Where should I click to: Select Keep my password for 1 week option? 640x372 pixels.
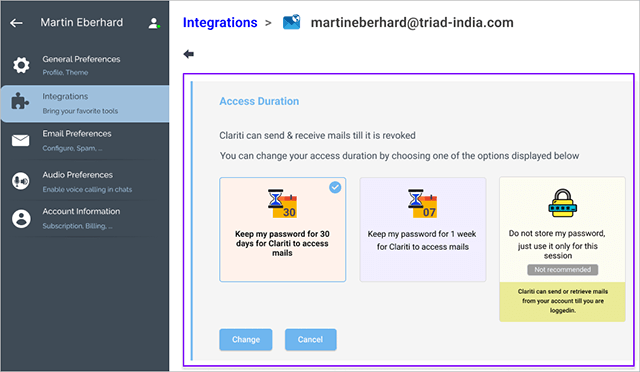pos(422,229)
